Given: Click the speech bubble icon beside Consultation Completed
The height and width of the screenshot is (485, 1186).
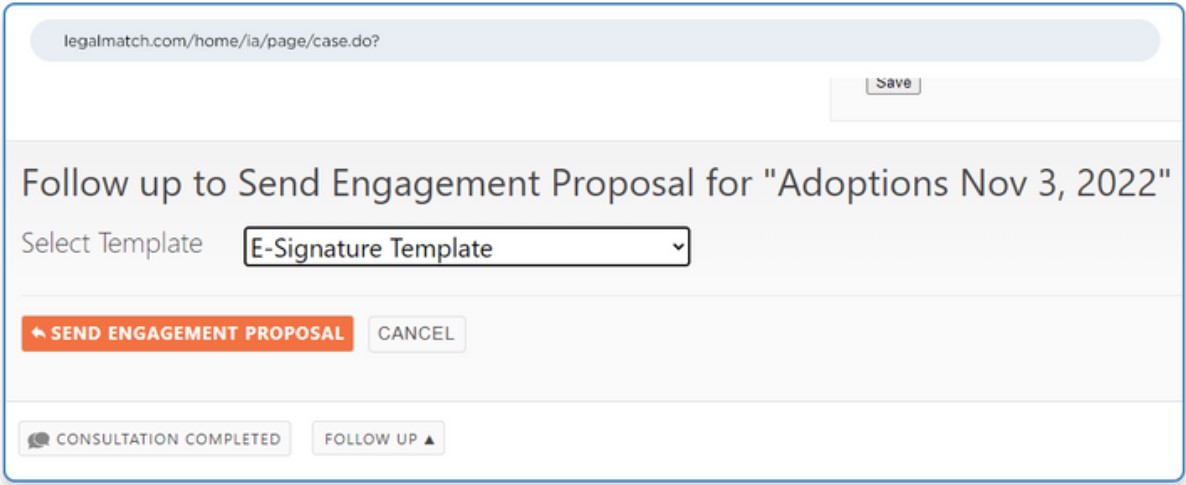Looking at the screenshot, I should (x=39, y=440).
